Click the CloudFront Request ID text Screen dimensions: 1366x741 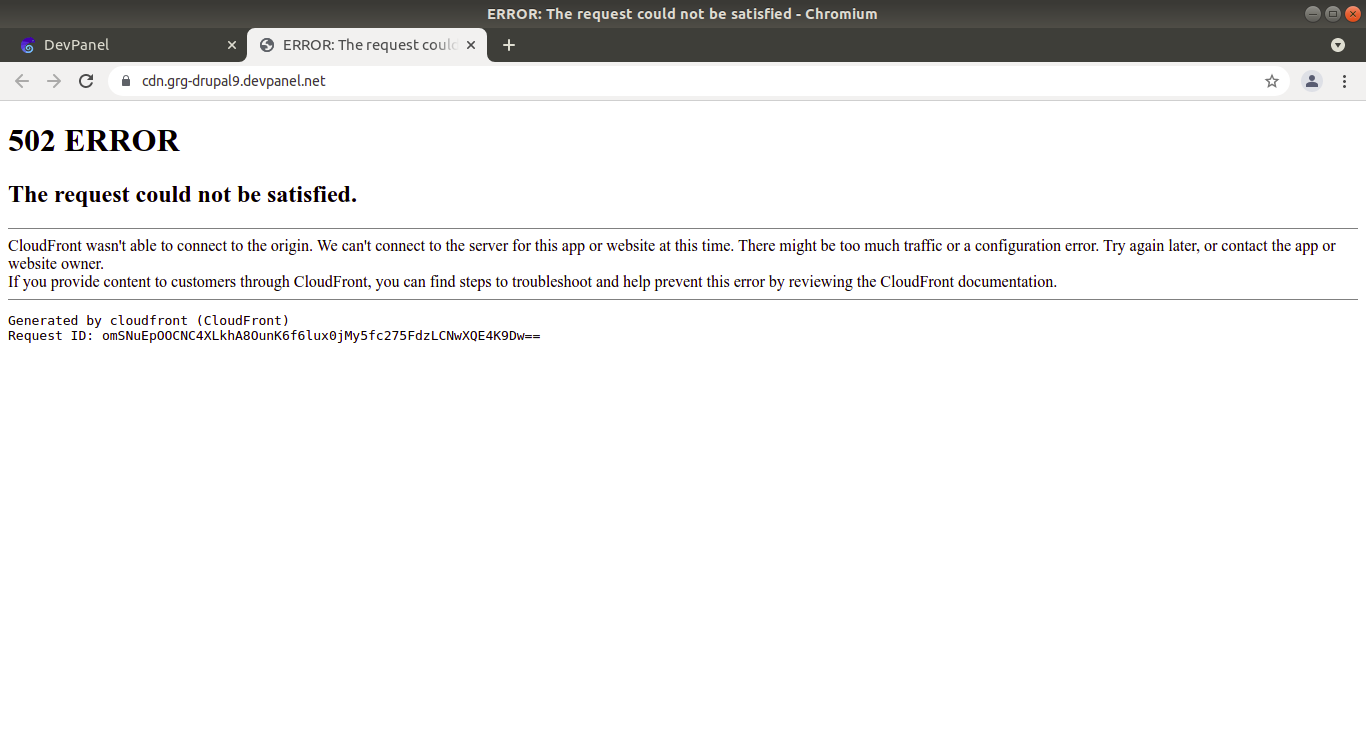274,335
